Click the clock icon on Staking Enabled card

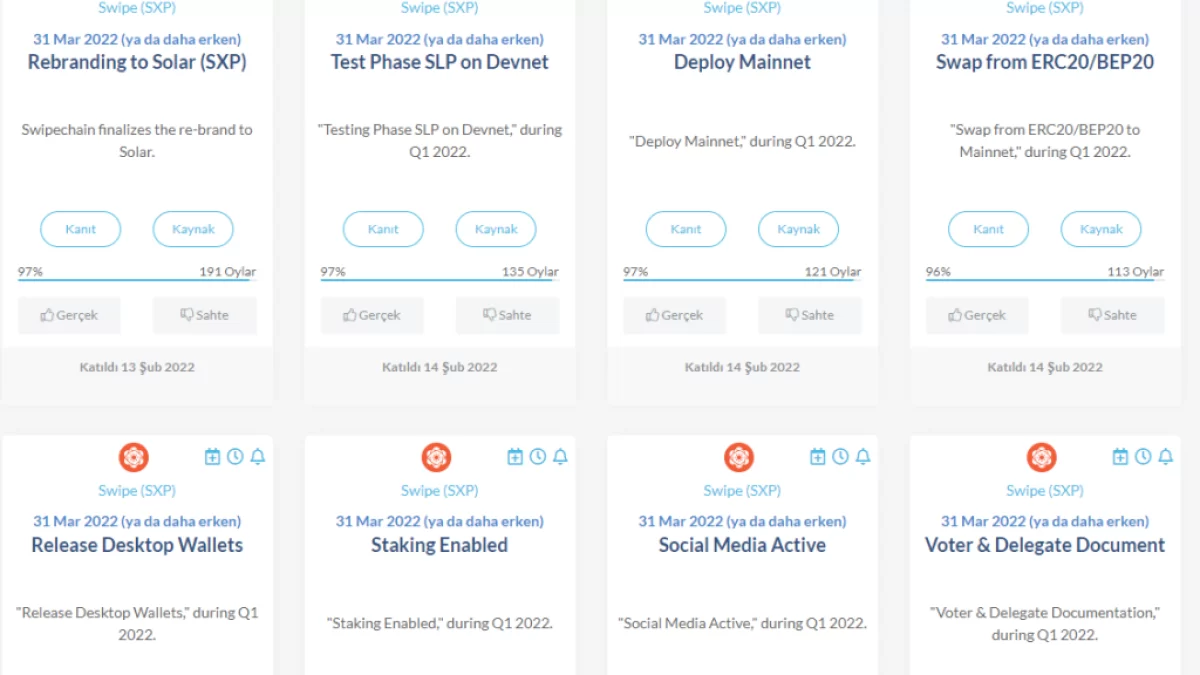pos(538,457)
